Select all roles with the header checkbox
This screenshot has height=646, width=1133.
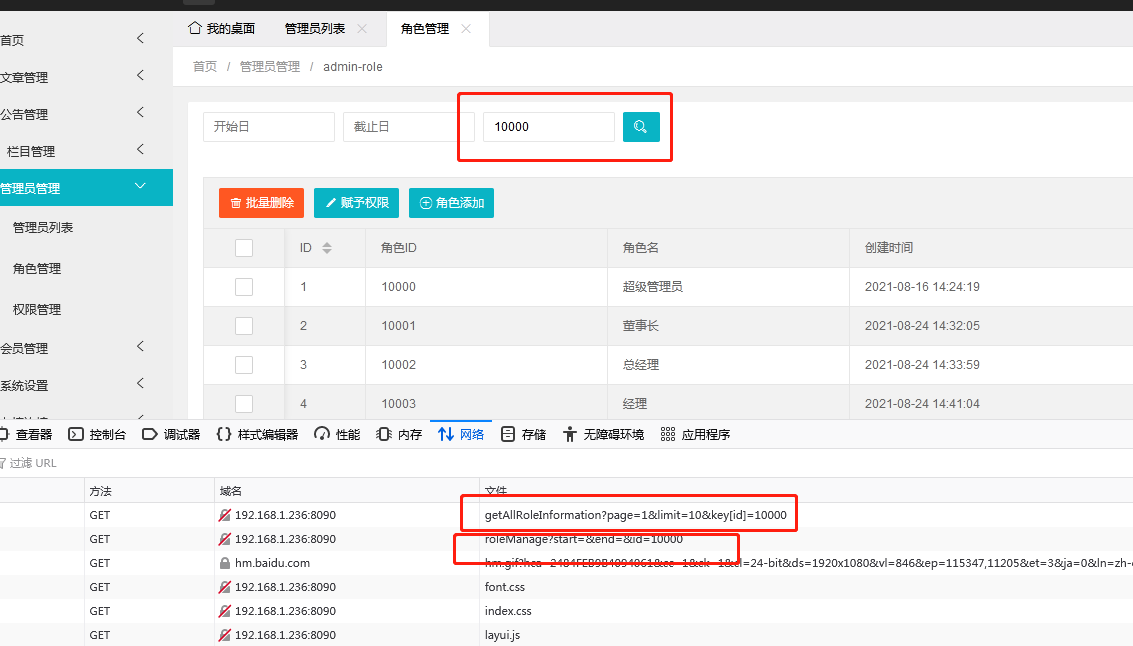tap(244, 247)
